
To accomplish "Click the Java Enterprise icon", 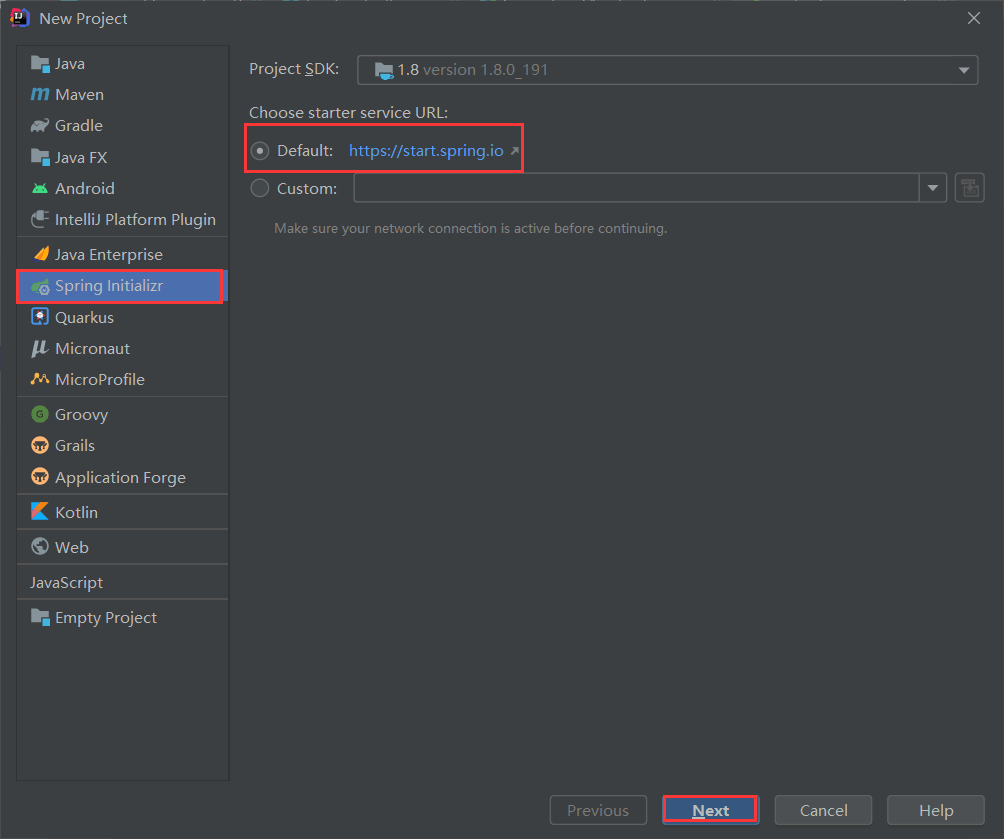I will pyautogui.click(x=41, y=254).
